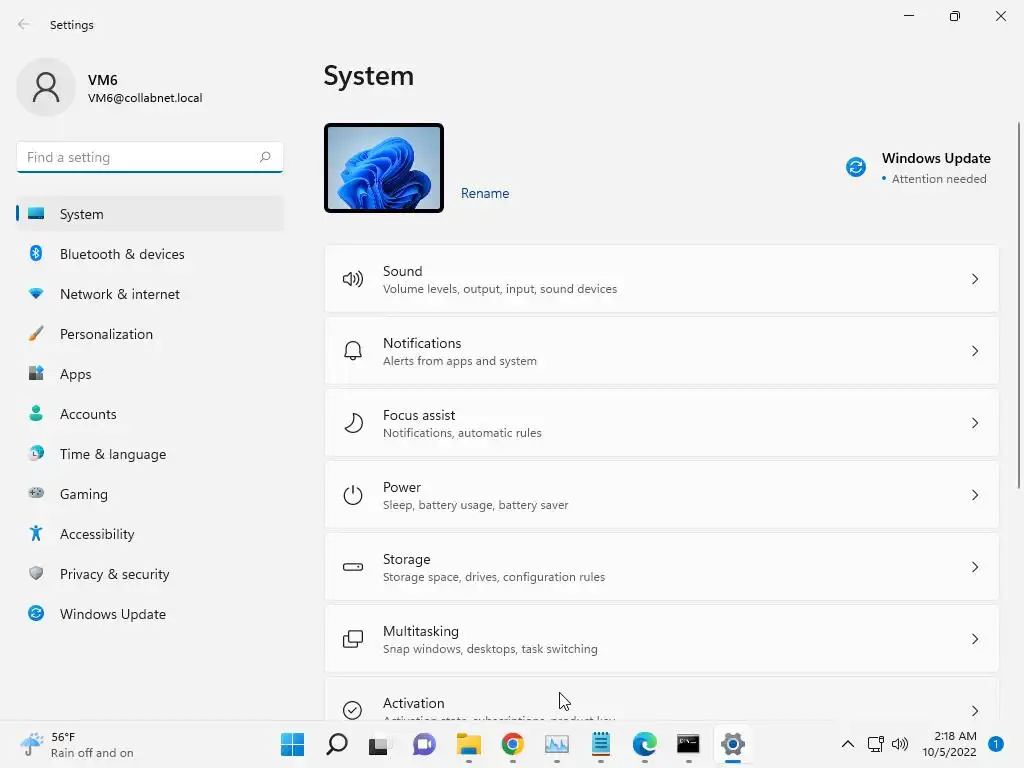Click the Find a setting search box

coord(150,157)
